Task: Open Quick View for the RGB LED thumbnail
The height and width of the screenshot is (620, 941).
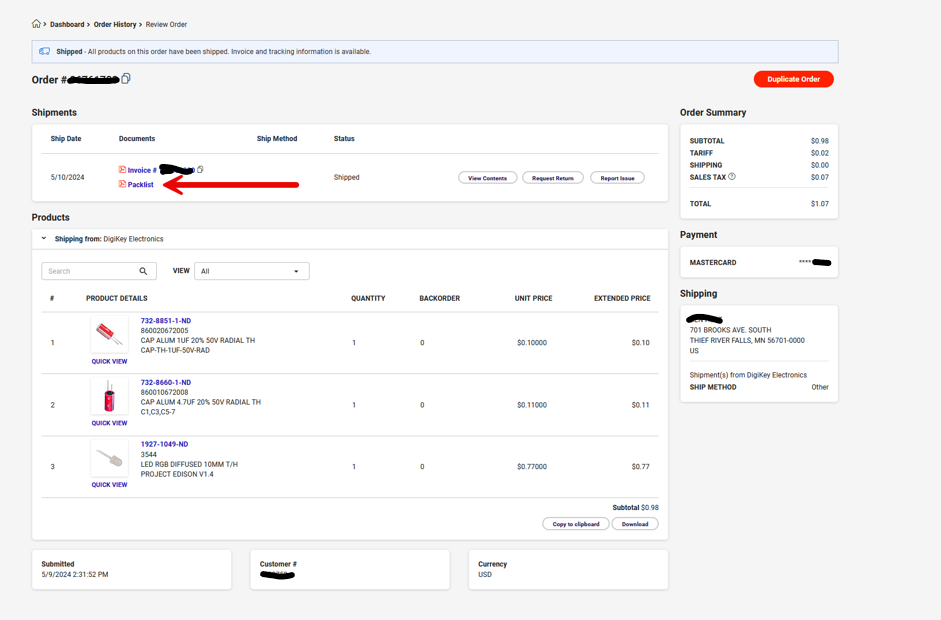Action: [109, 485]
